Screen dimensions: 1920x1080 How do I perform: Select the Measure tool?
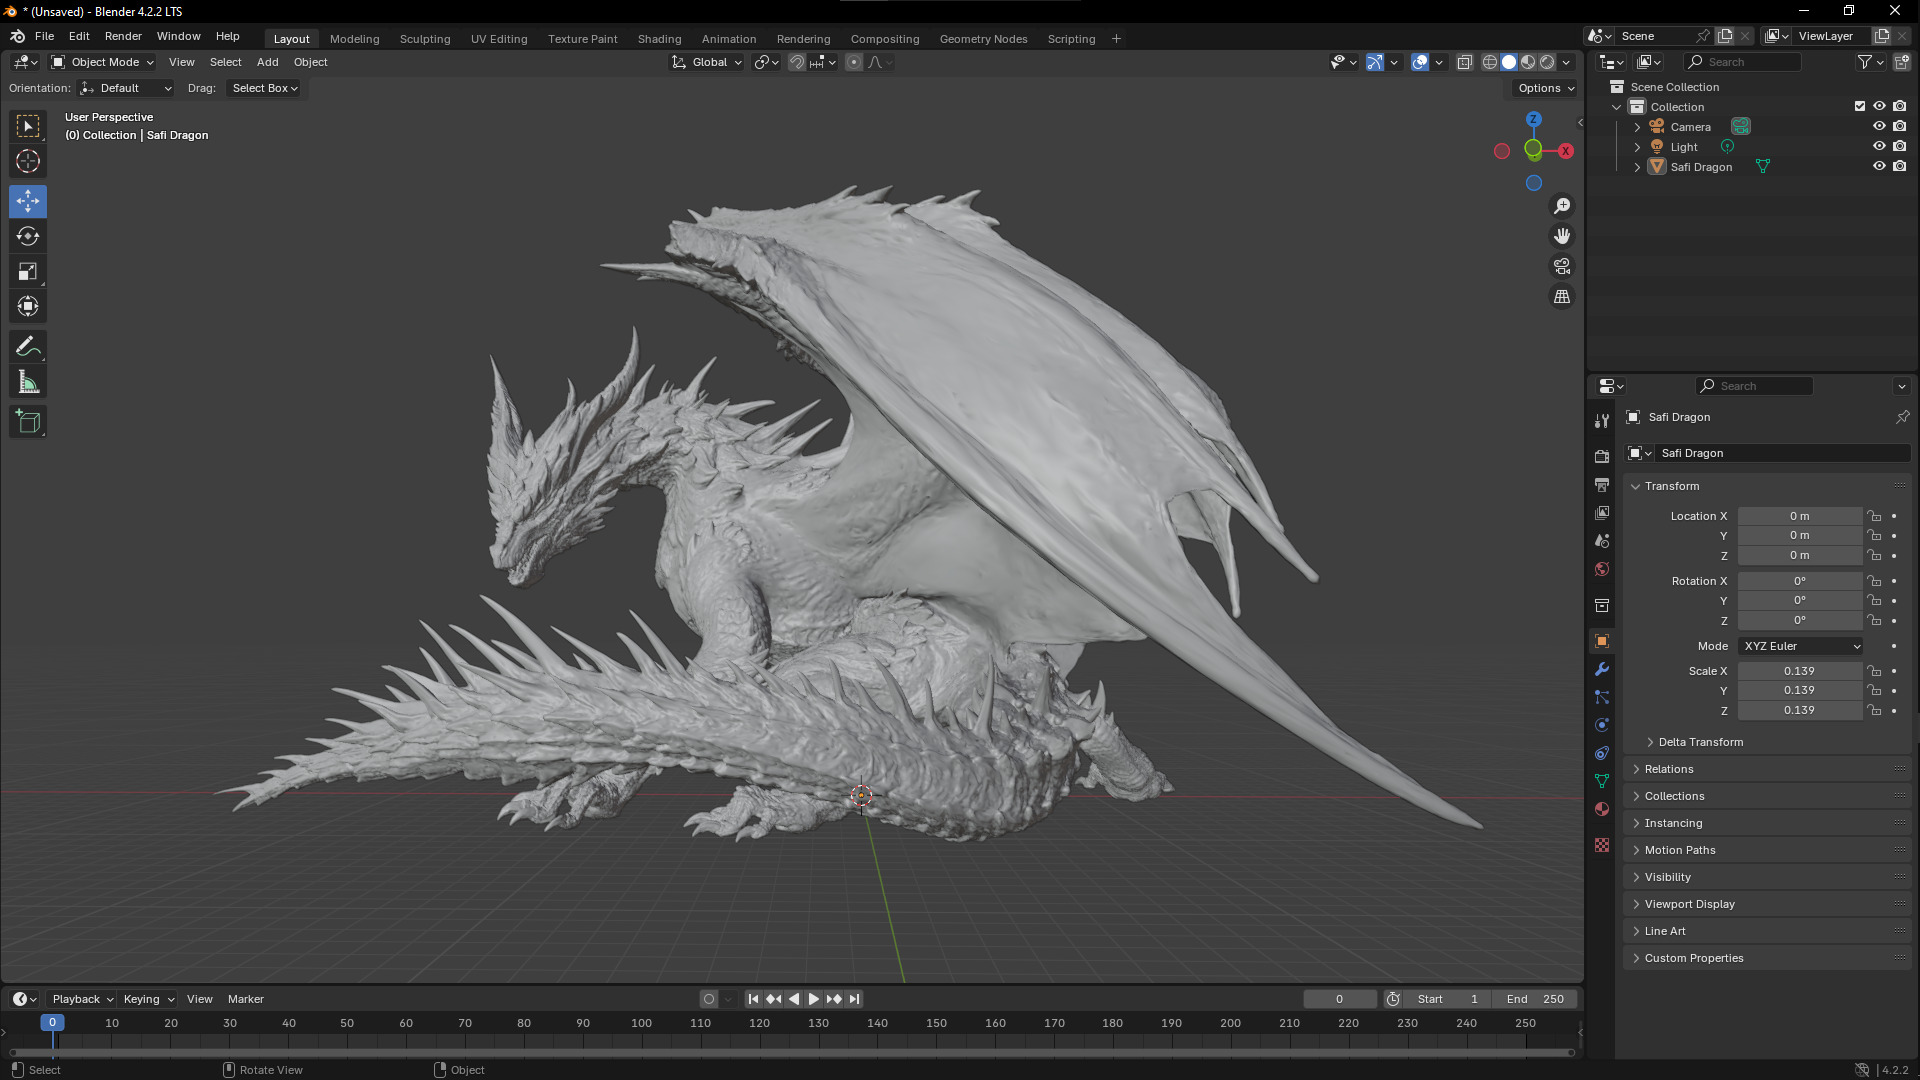[x=28, y=382]
